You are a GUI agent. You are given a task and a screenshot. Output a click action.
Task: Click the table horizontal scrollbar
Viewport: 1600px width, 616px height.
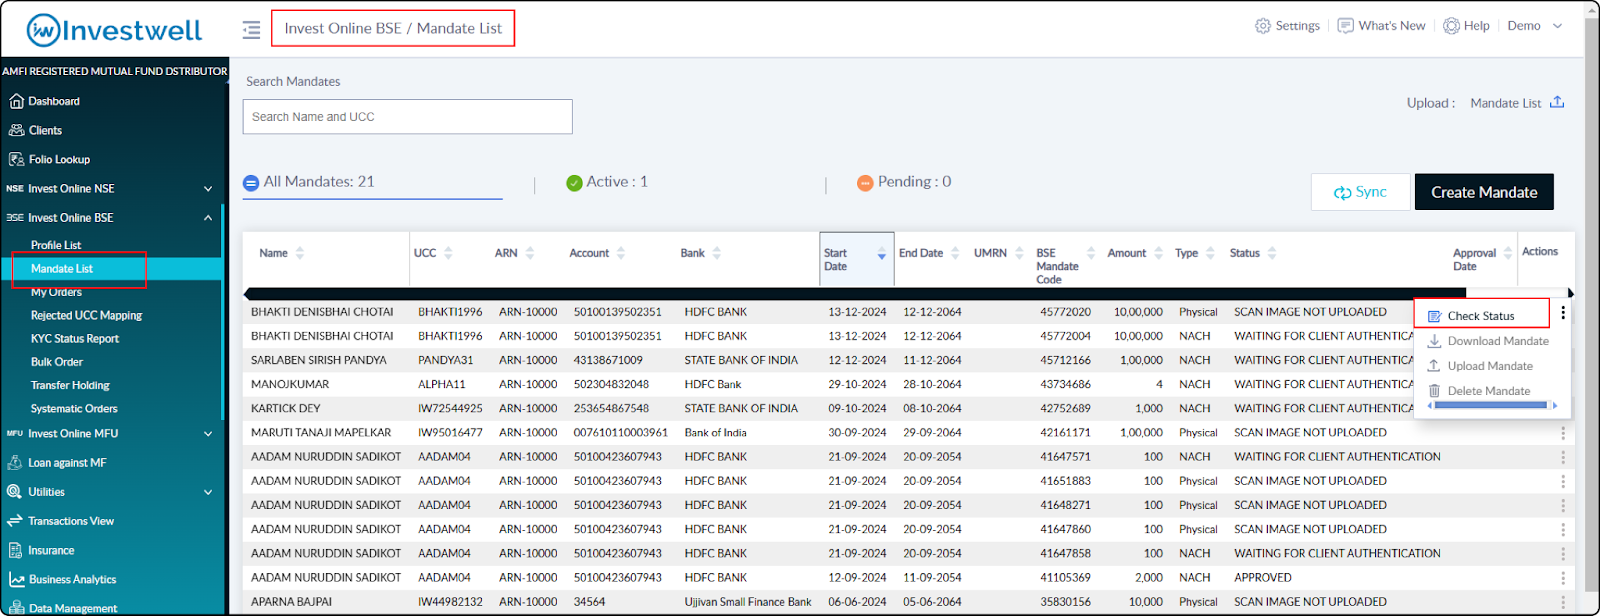(855, 293)
